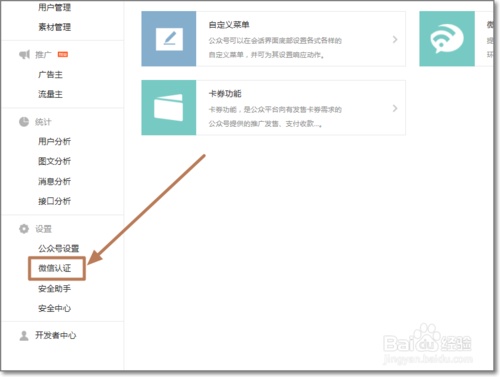Viewport: 500px width, 377px height.
Task: Open the 广告主 menu item
Action: tap(50, 74)
